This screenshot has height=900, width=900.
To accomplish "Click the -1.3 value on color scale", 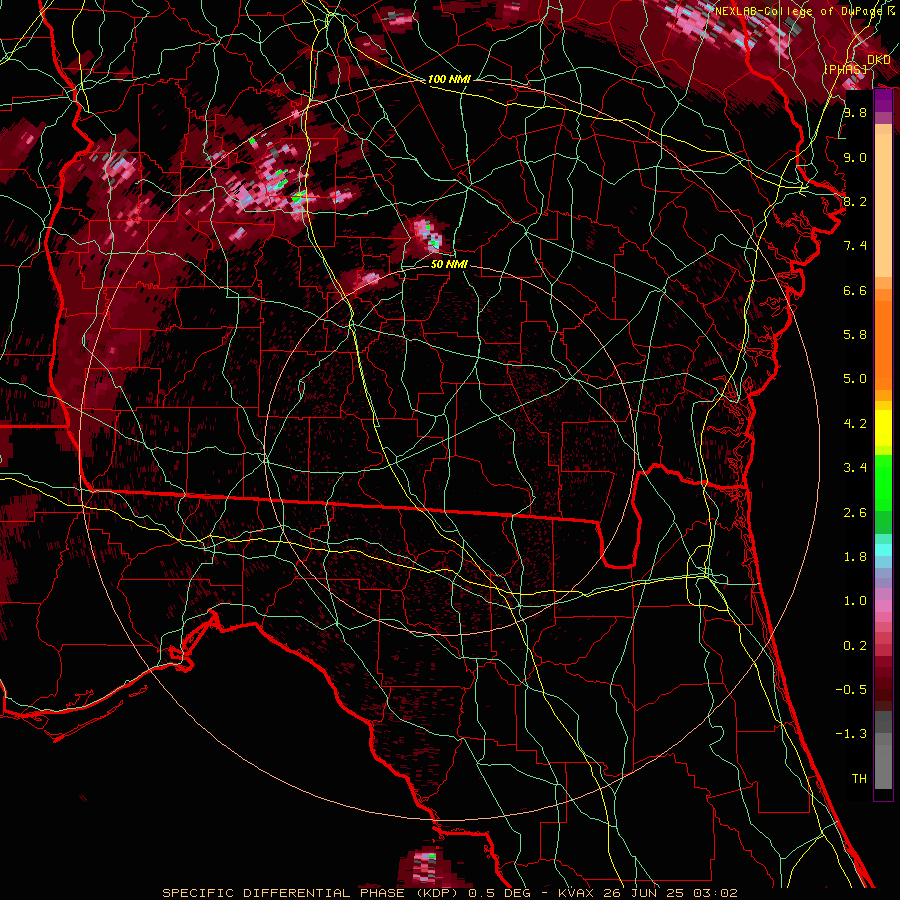I will point(851,734).
